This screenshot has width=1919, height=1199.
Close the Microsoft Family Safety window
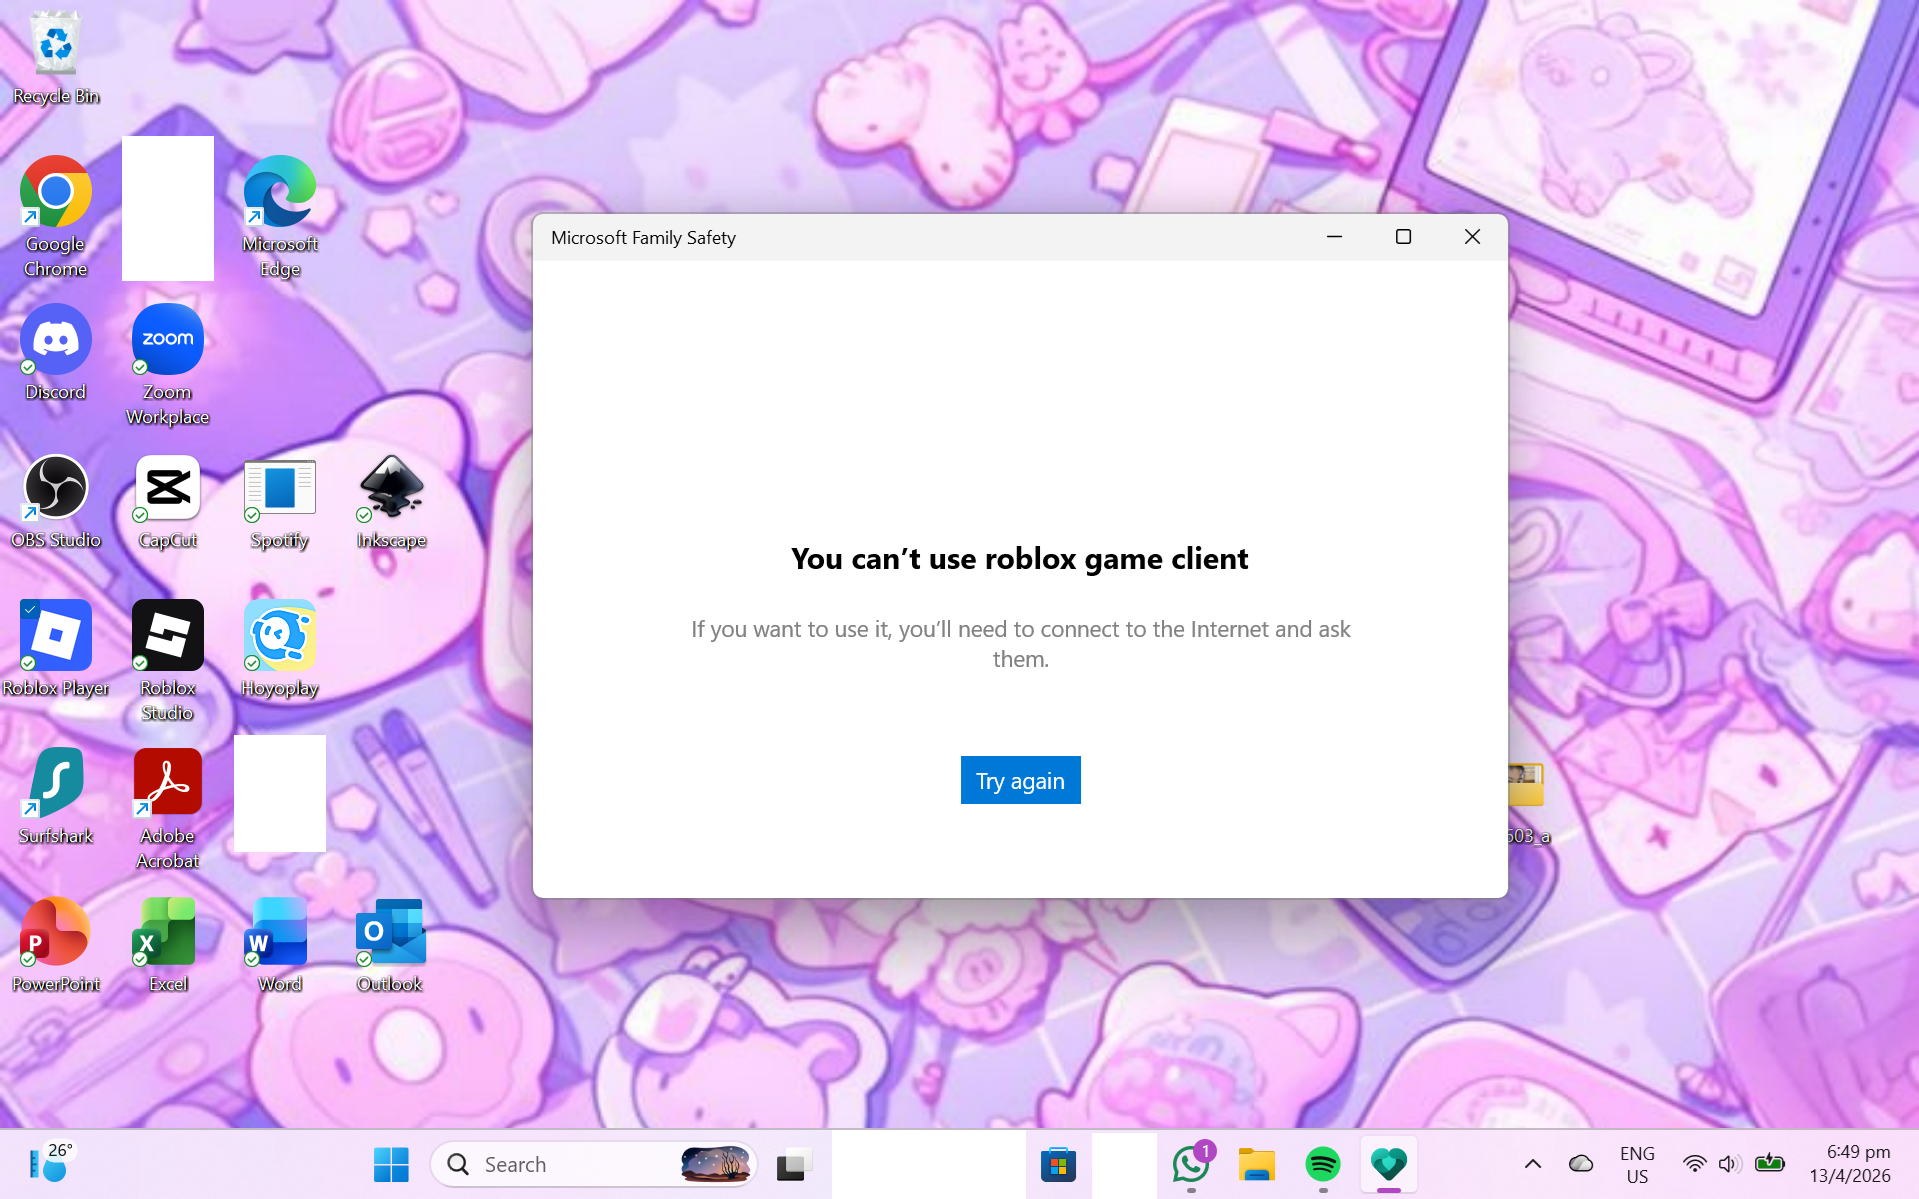1472,237
